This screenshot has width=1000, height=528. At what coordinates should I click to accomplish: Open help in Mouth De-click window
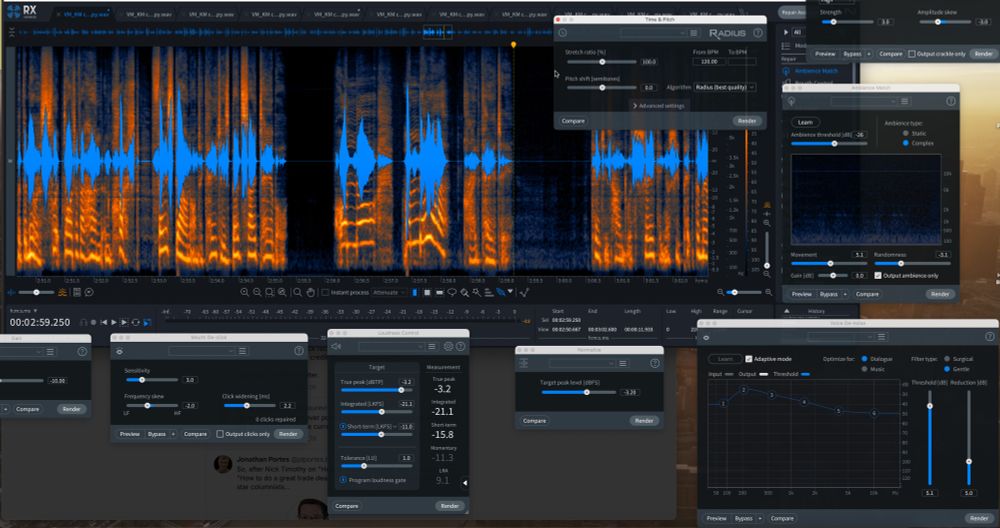pos(299,351)
